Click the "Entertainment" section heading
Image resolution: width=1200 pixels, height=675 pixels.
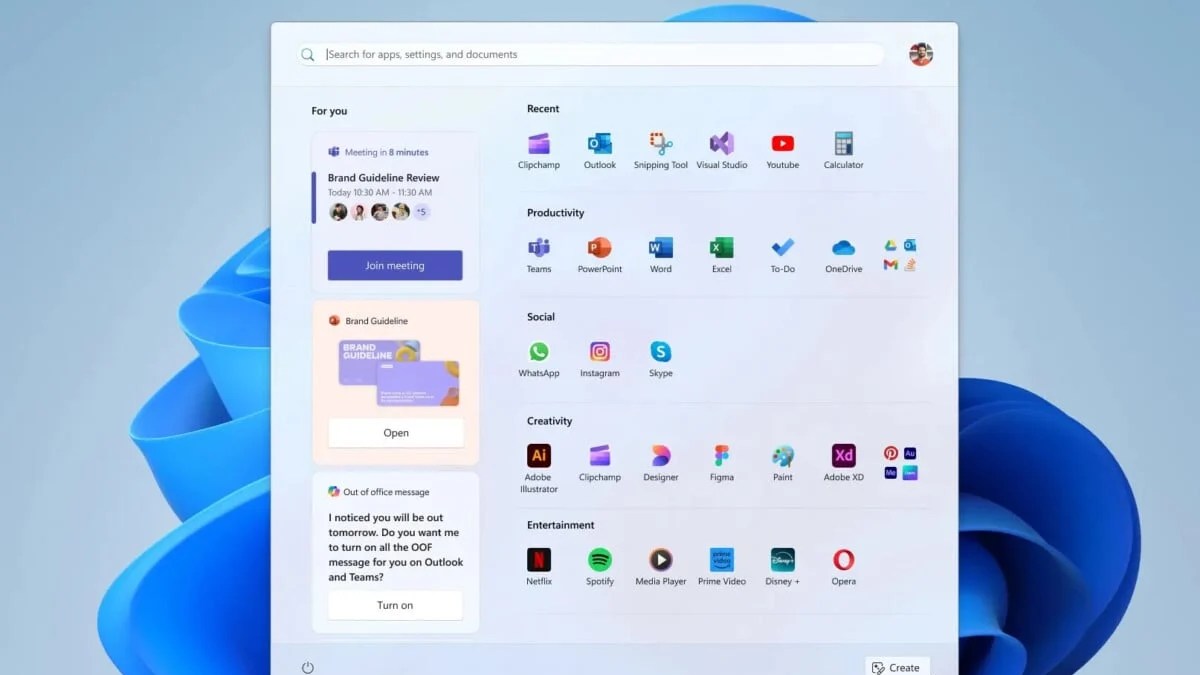click(x=561, y=525)
